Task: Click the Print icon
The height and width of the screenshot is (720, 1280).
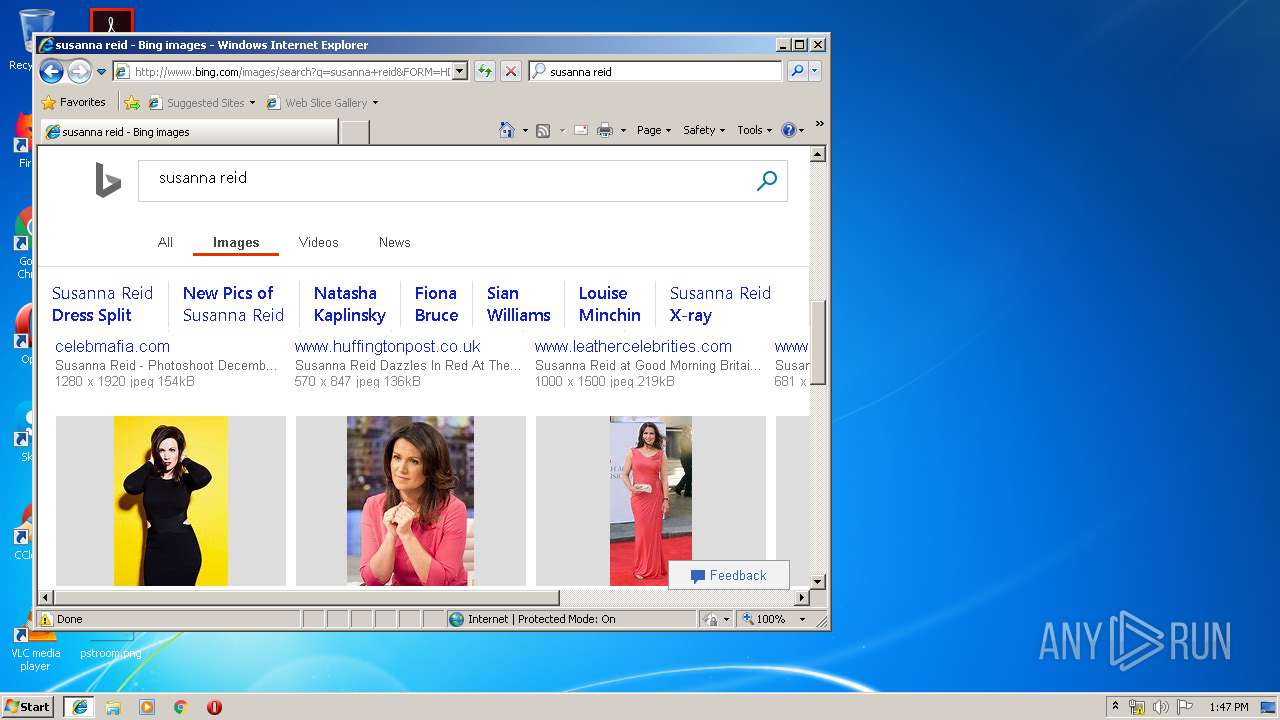Action: [x=605, y=130]
